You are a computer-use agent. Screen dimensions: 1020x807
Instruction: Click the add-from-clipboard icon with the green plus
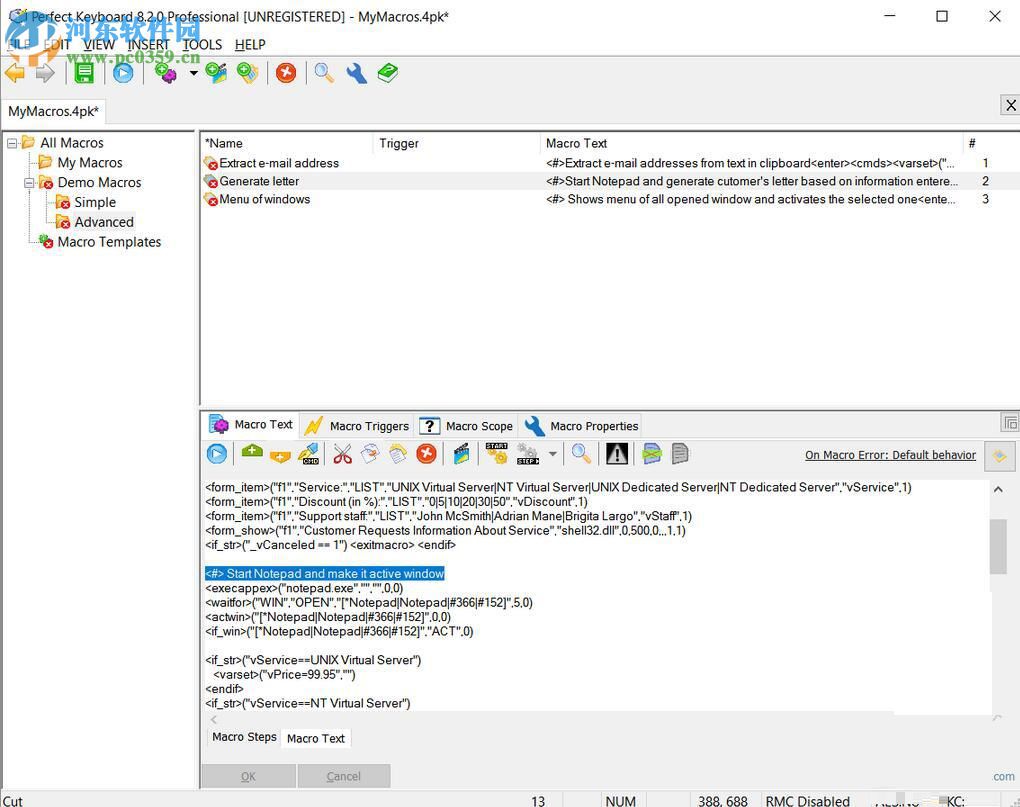[247, 73]
